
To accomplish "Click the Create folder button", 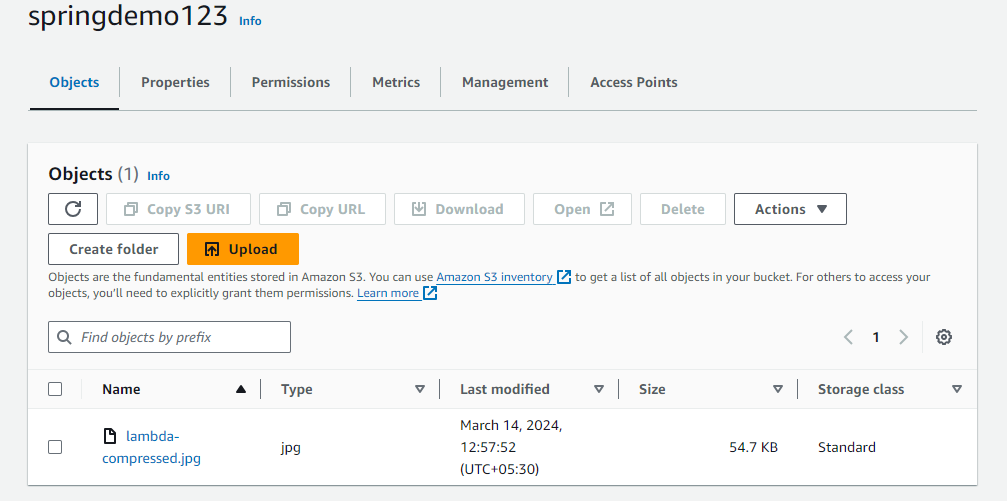I will pyautogui.click(x=113, y=249).
